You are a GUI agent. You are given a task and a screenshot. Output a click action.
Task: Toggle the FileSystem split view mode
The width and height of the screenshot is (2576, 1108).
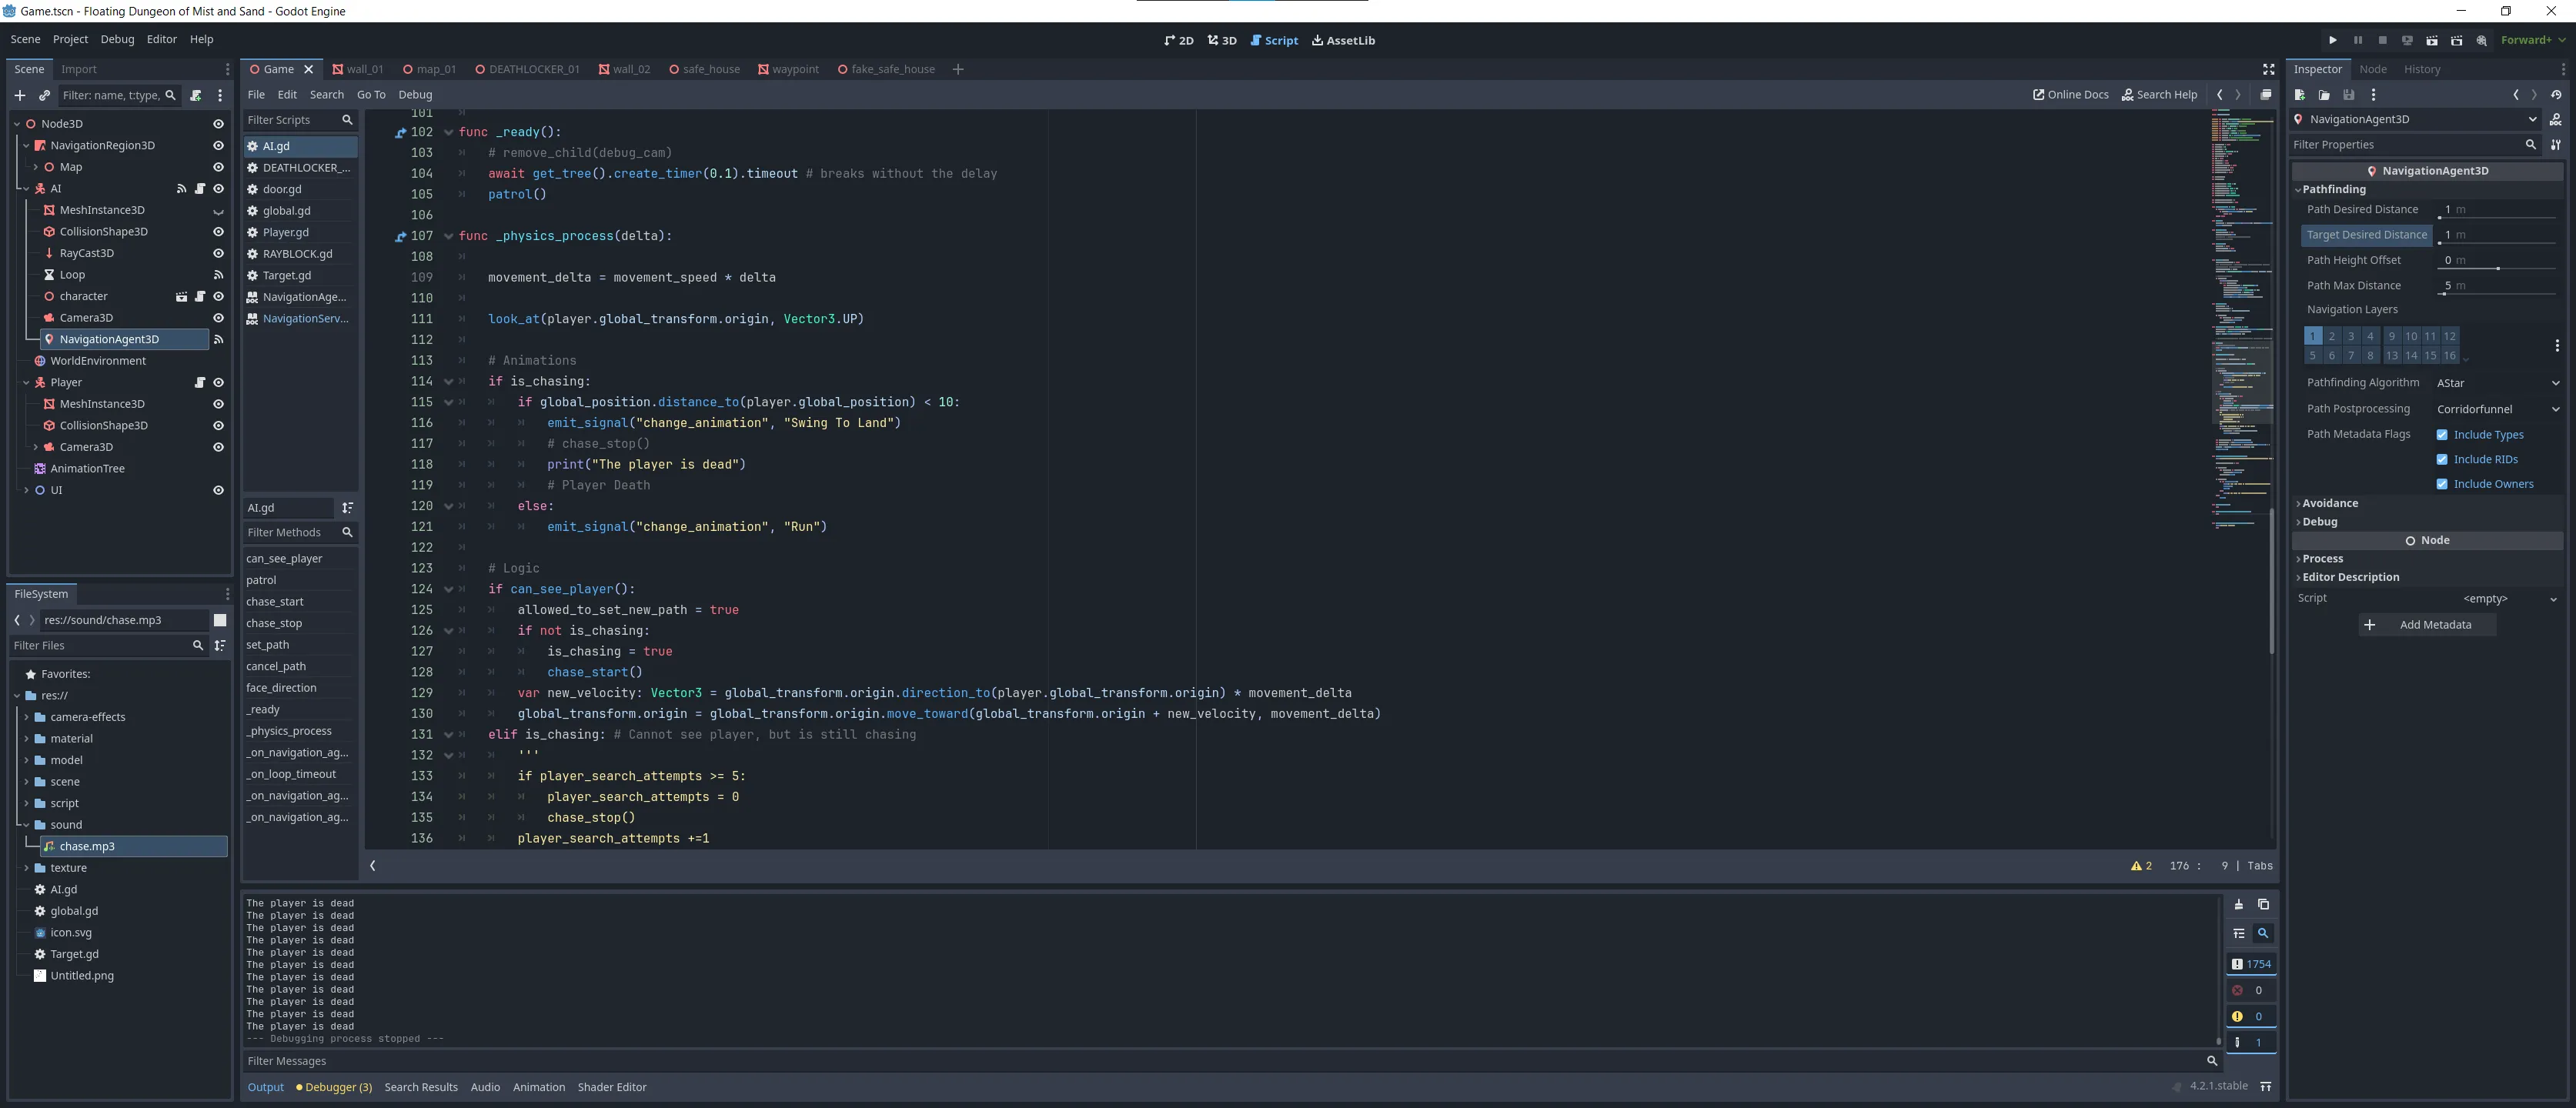coord(220,620)
